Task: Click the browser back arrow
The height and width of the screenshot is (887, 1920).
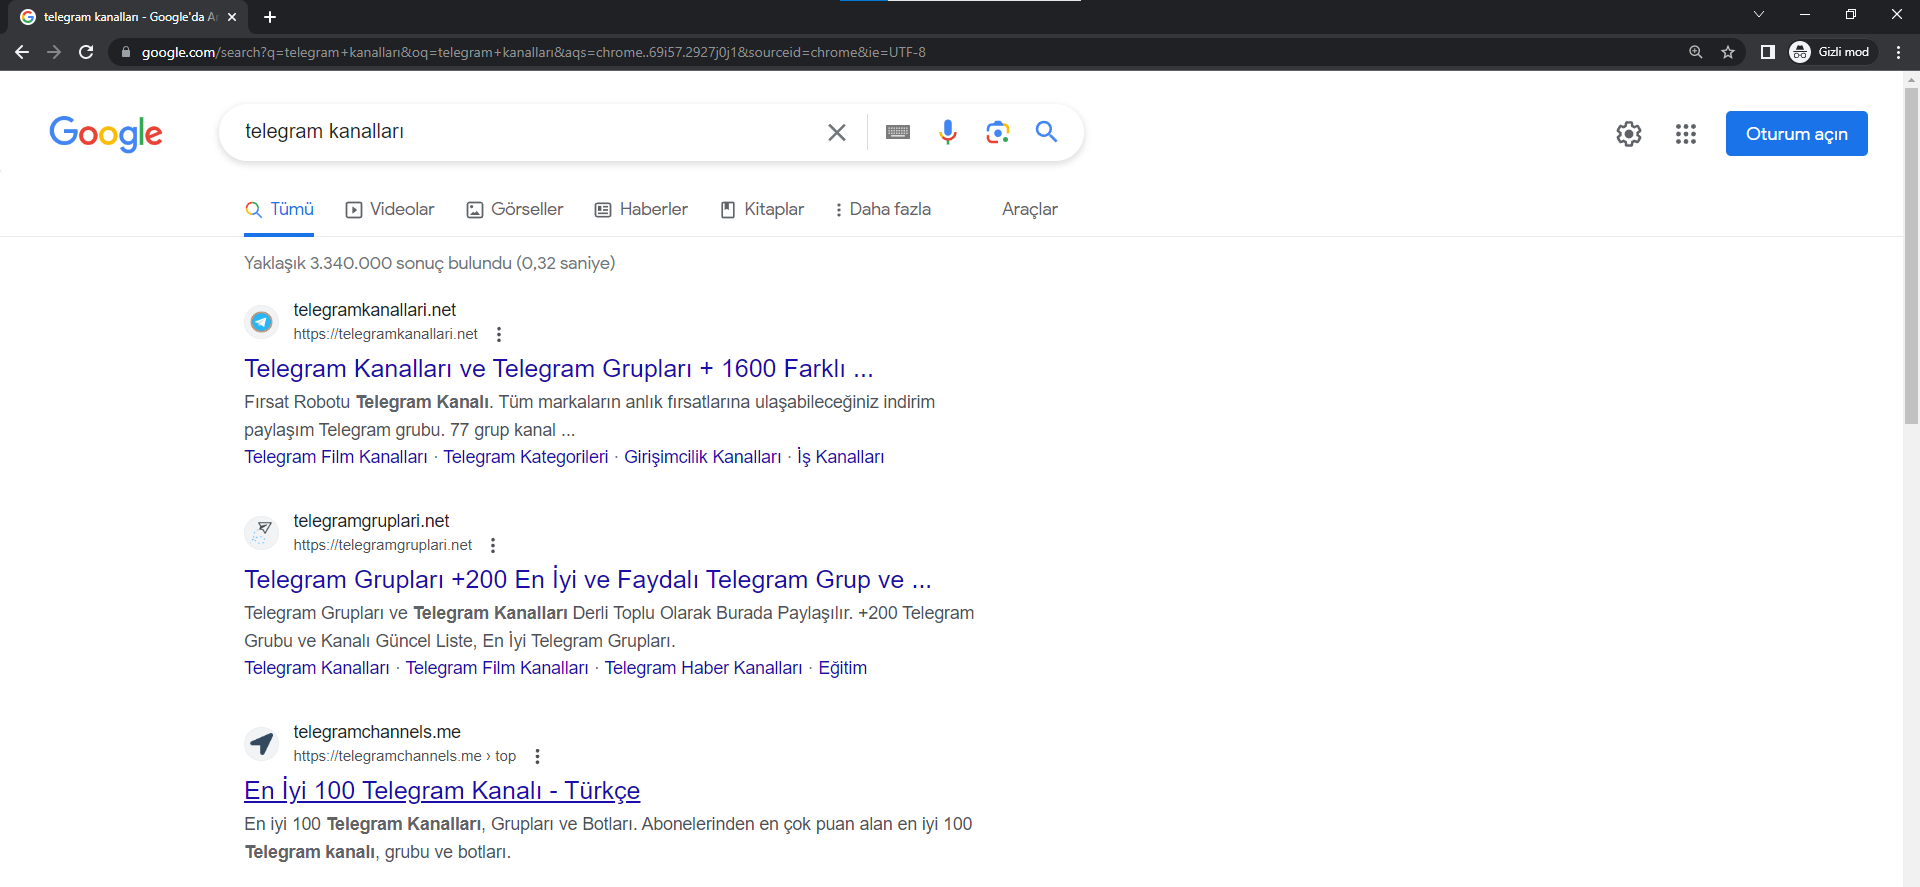Action: (22, 52)
